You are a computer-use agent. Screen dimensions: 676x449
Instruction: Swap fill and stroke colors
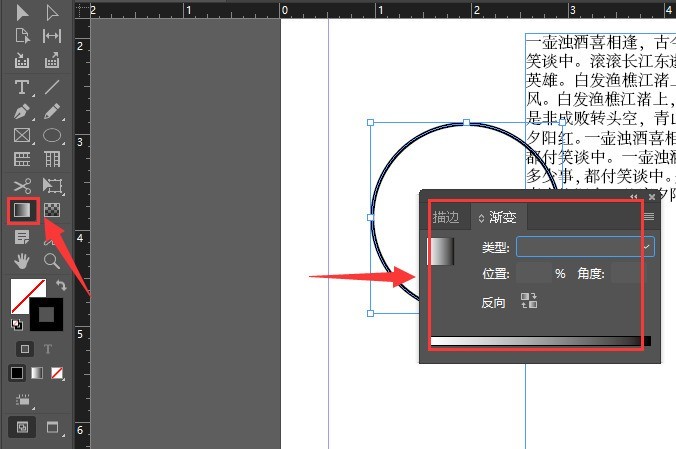pos(63,286)
